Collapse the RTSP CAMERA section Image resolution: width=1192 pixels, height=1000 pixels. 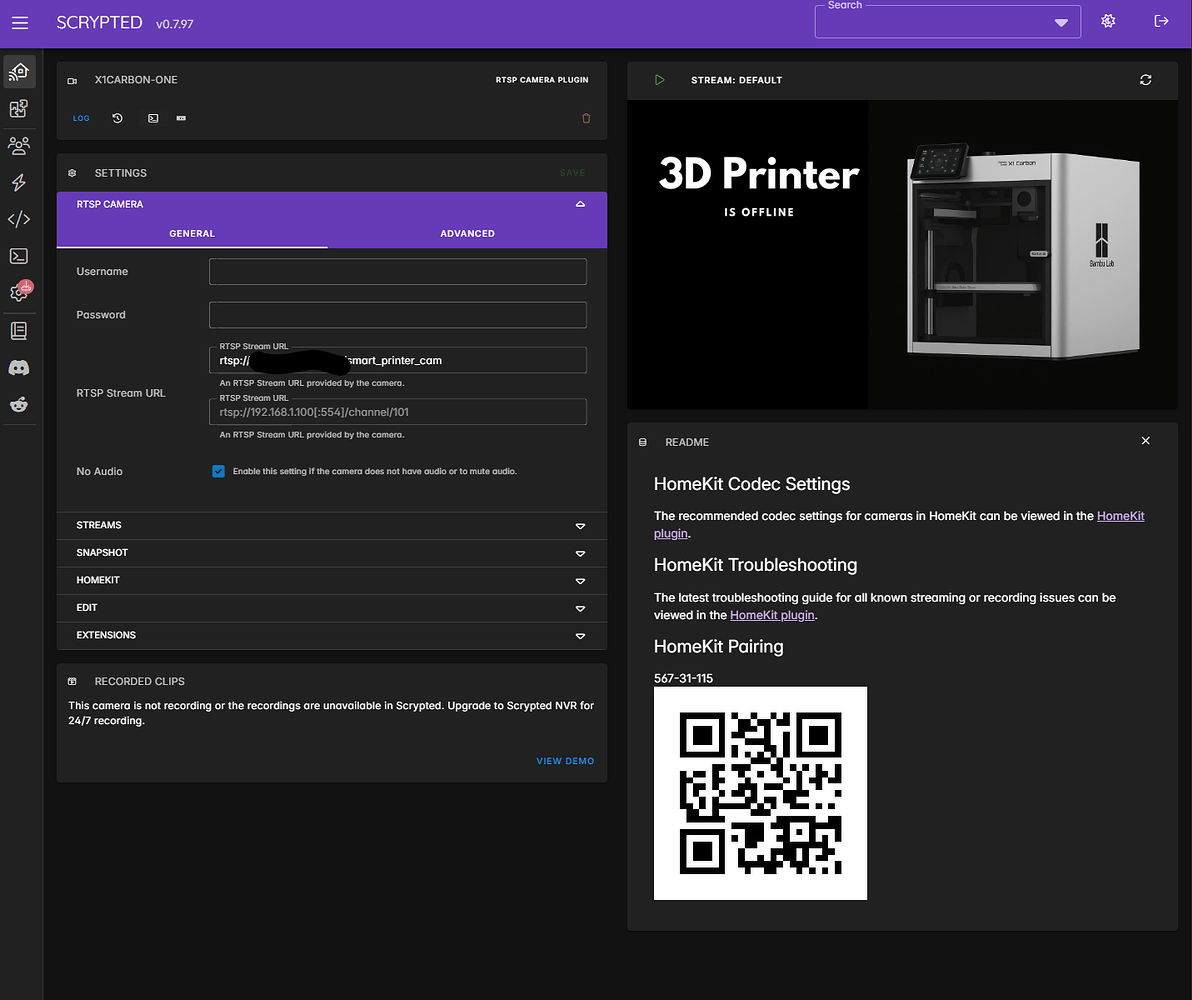(580, 203)
